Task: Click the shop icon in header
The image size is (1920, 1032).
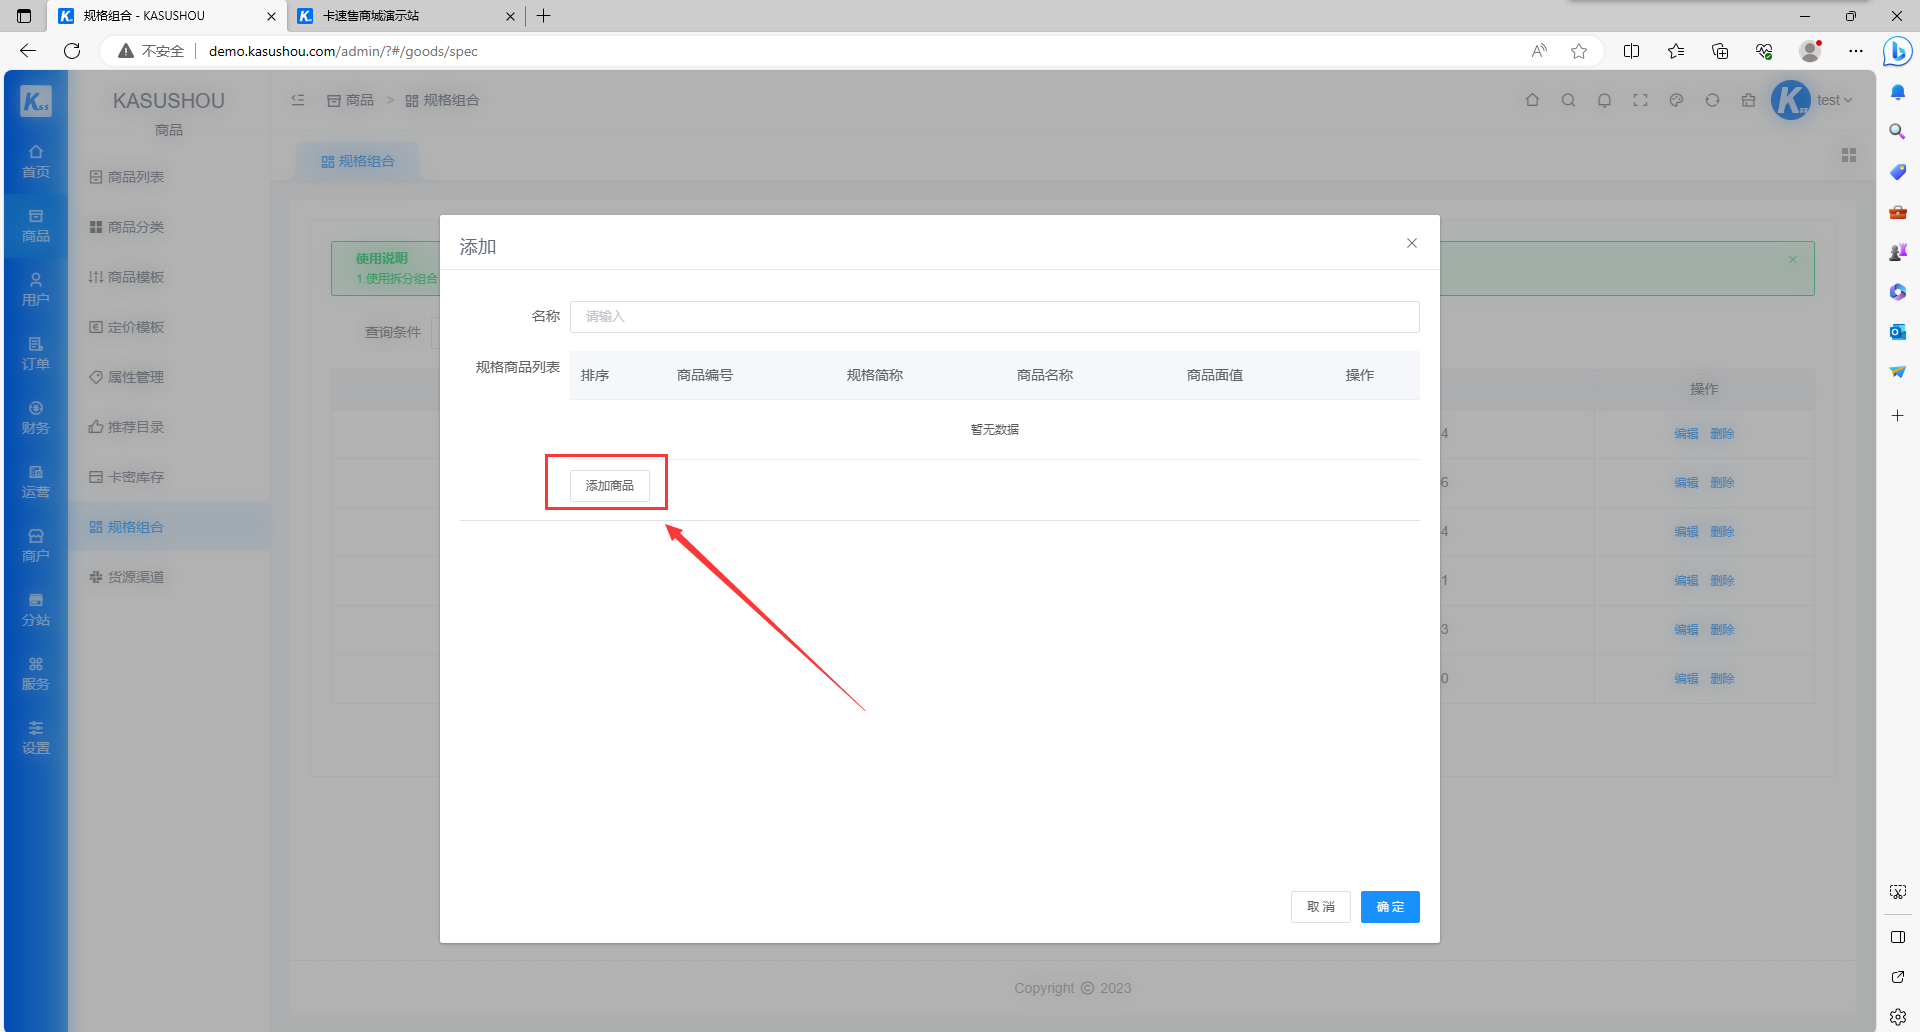Action: click(x=1748, y=100)
